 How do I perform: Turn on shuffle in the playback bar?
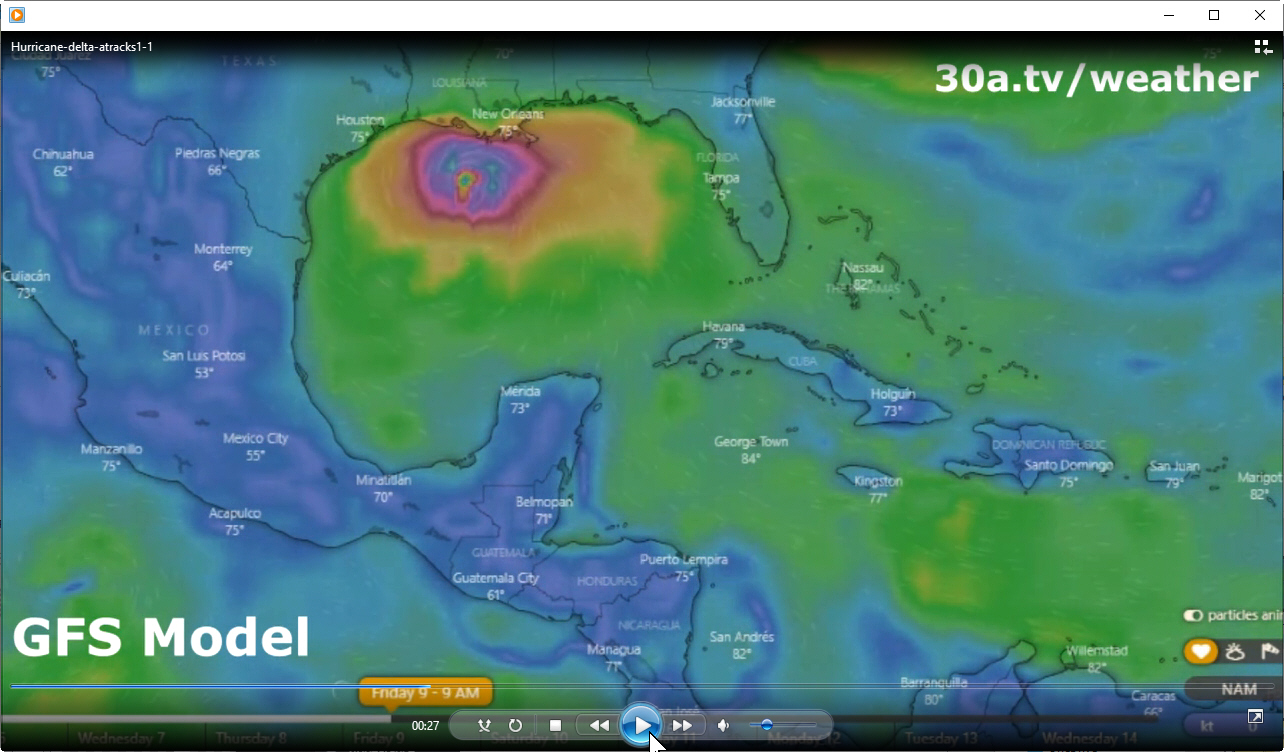click(x=484, y=726)
